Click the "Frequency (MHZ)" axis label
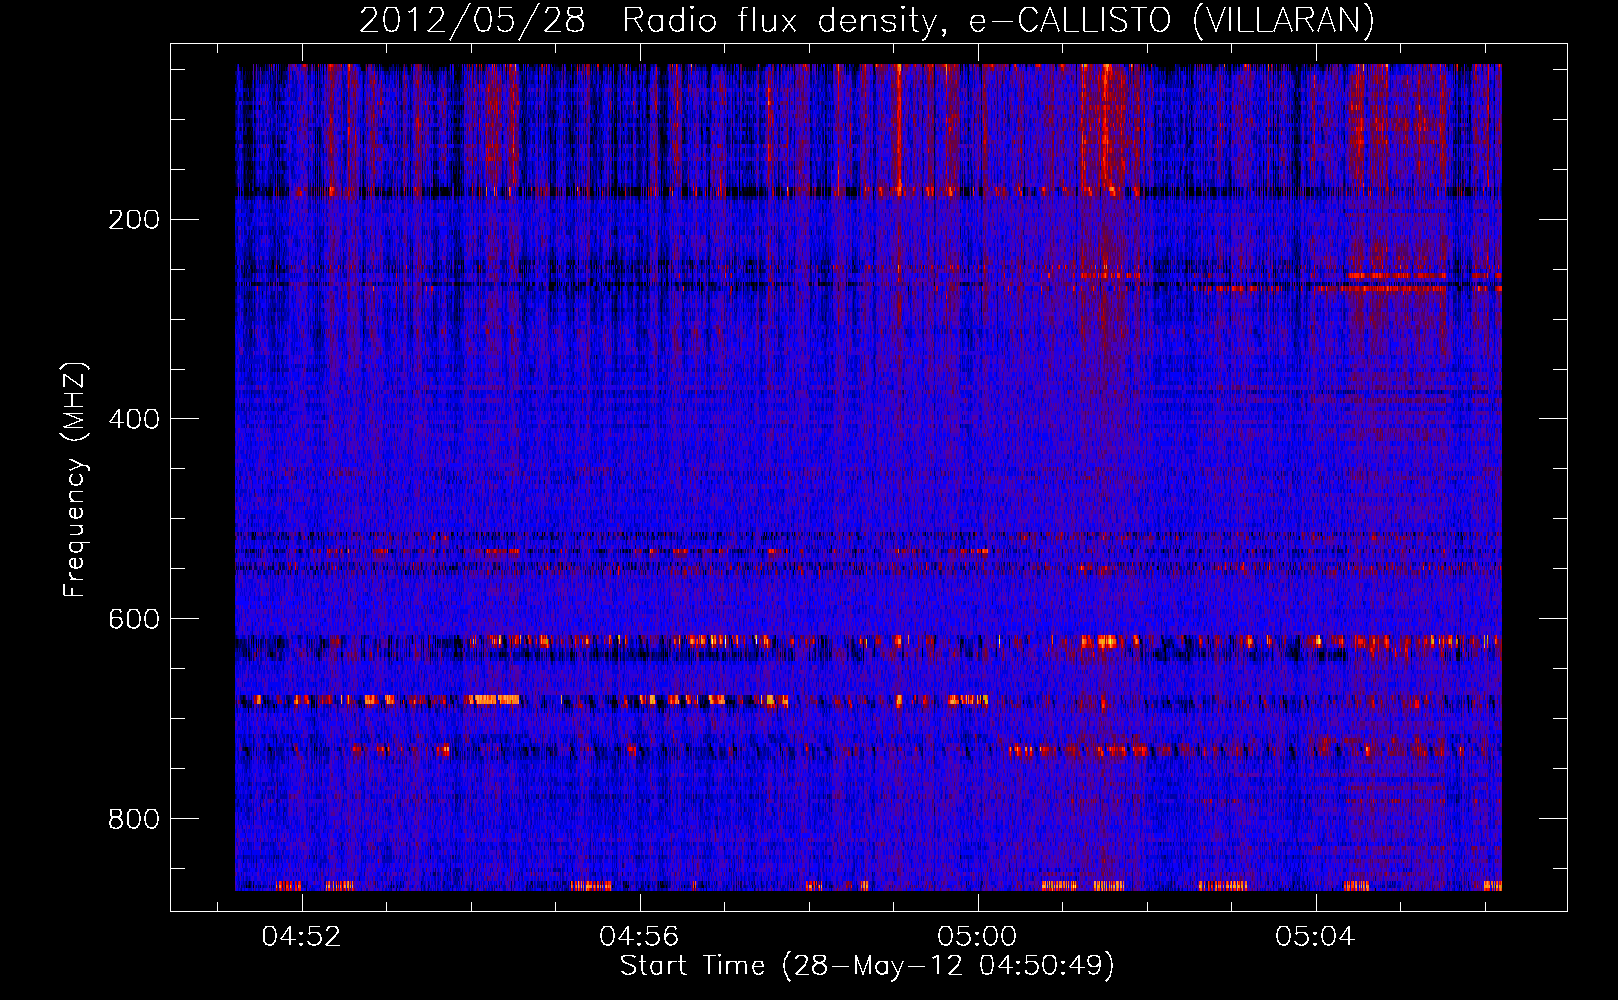 [75, 479]
